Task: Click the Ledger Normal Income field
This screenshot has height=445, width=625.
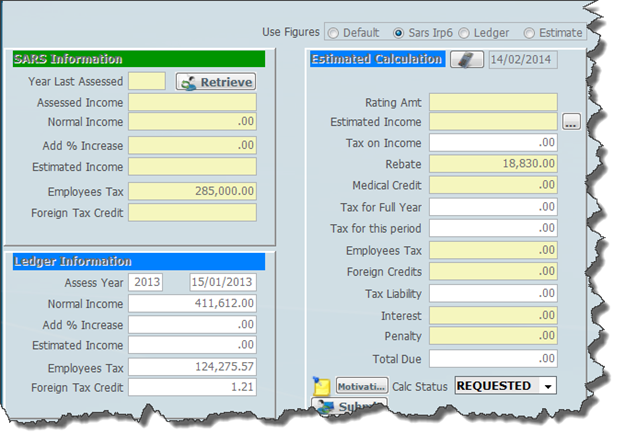Action: tap(192, 303)
